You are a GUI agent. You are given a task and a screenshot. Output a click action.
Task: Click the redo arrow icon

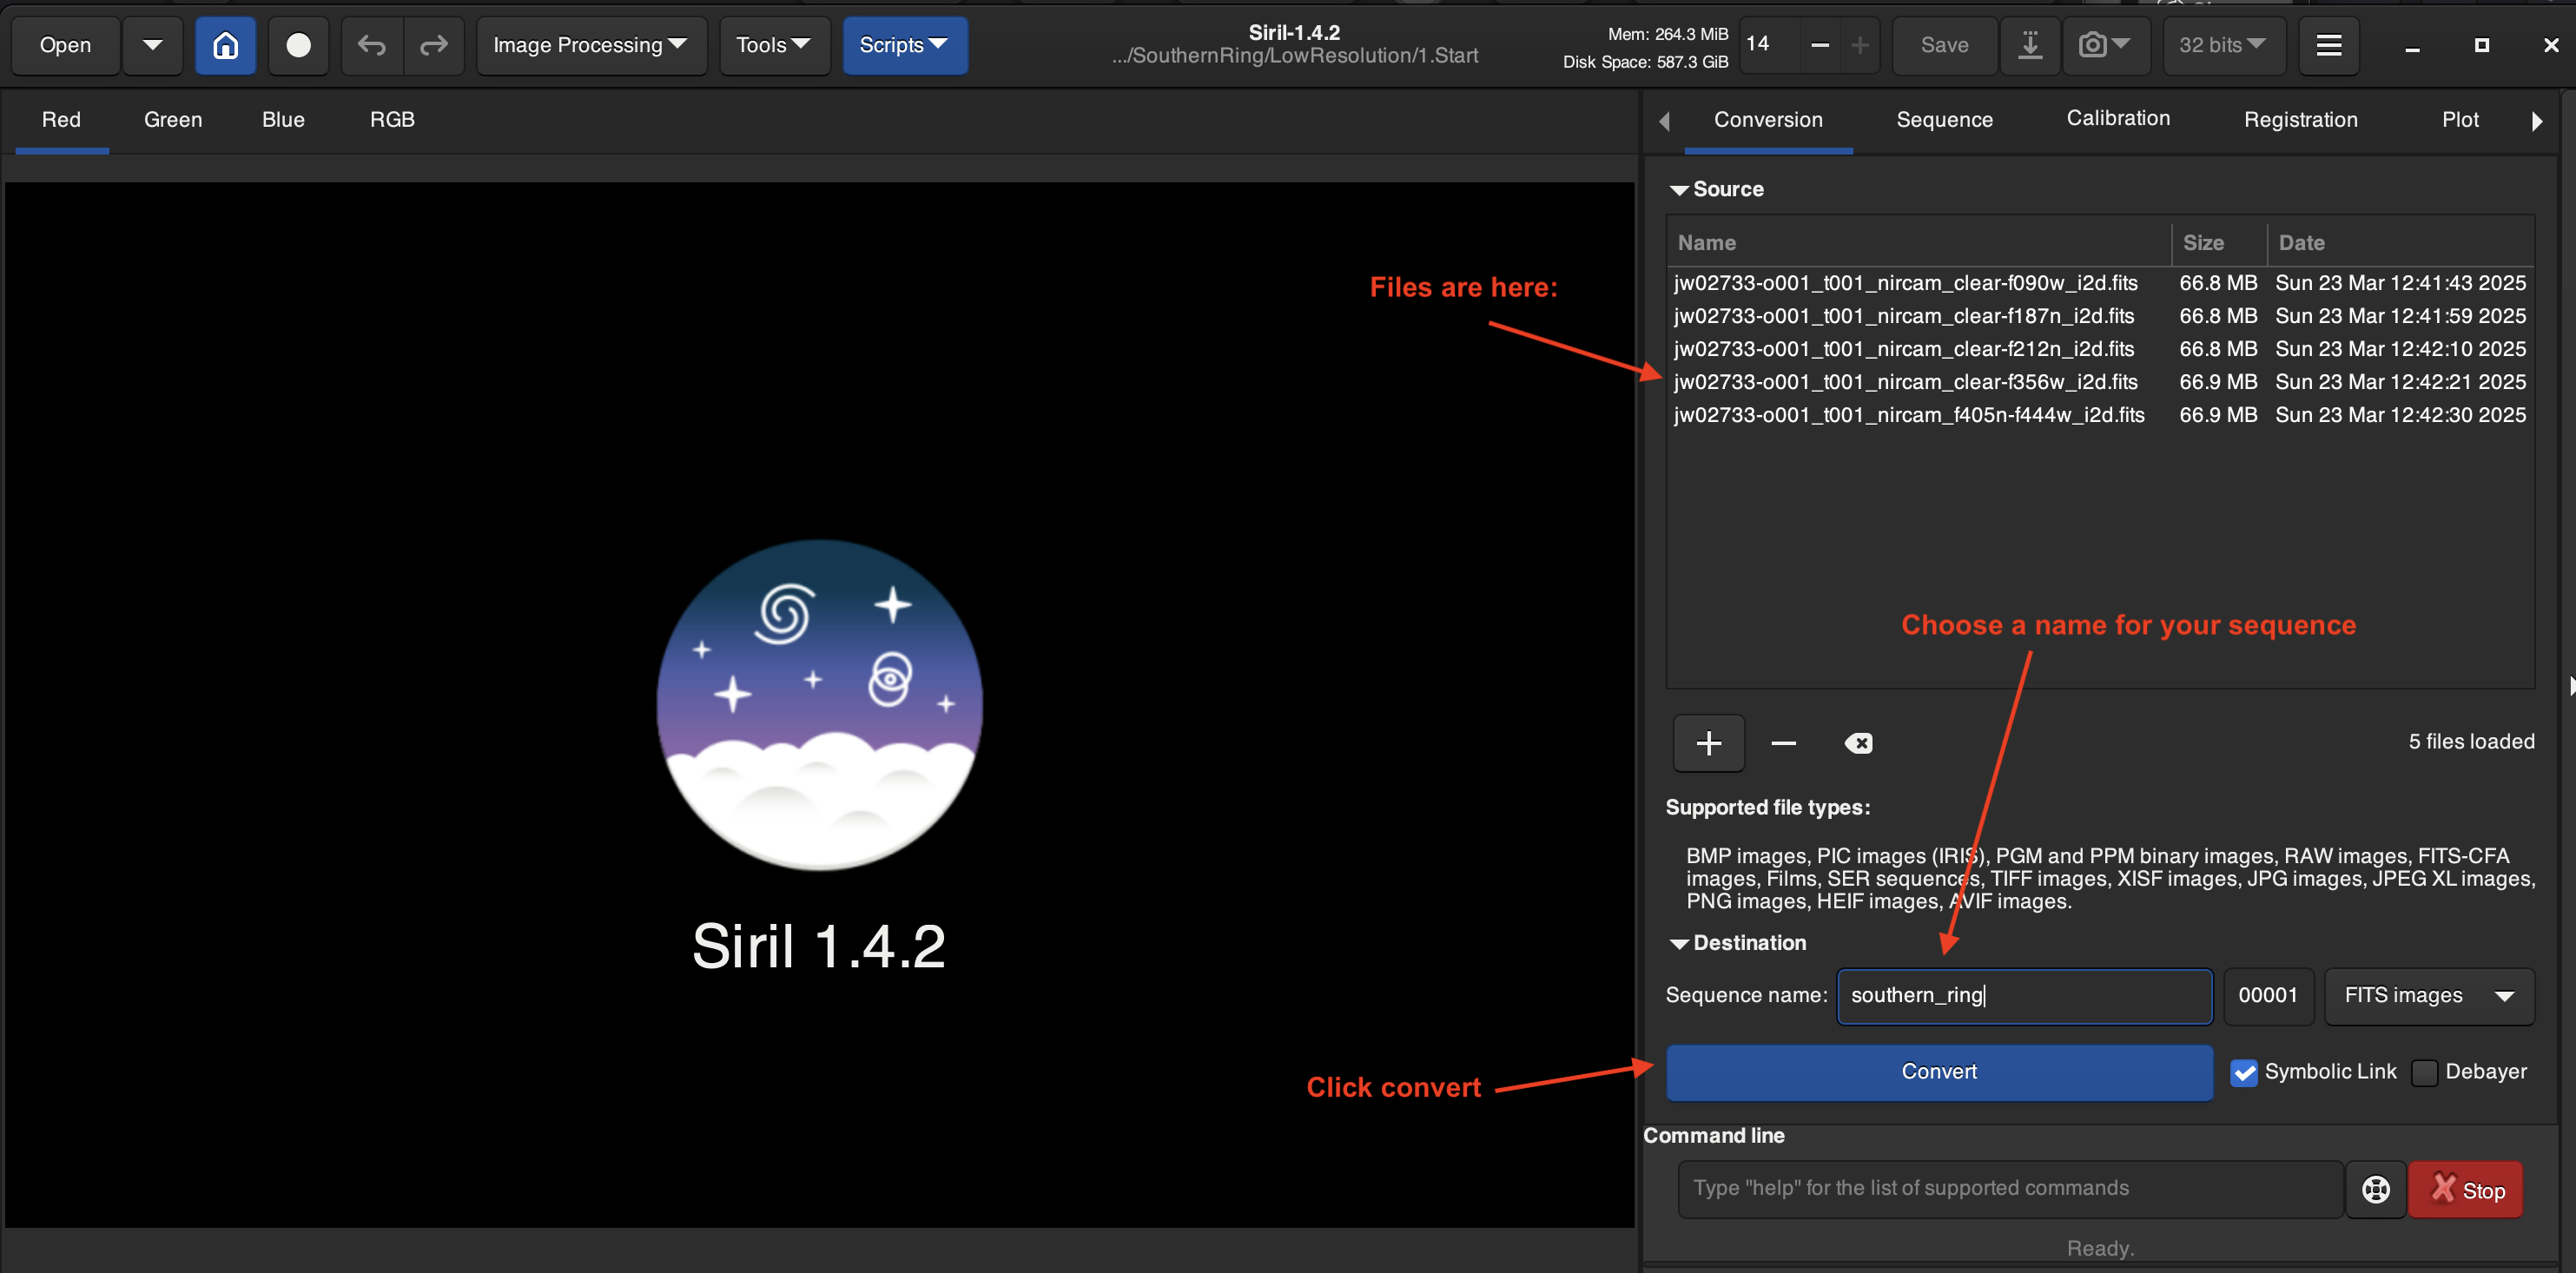point(434,45)
